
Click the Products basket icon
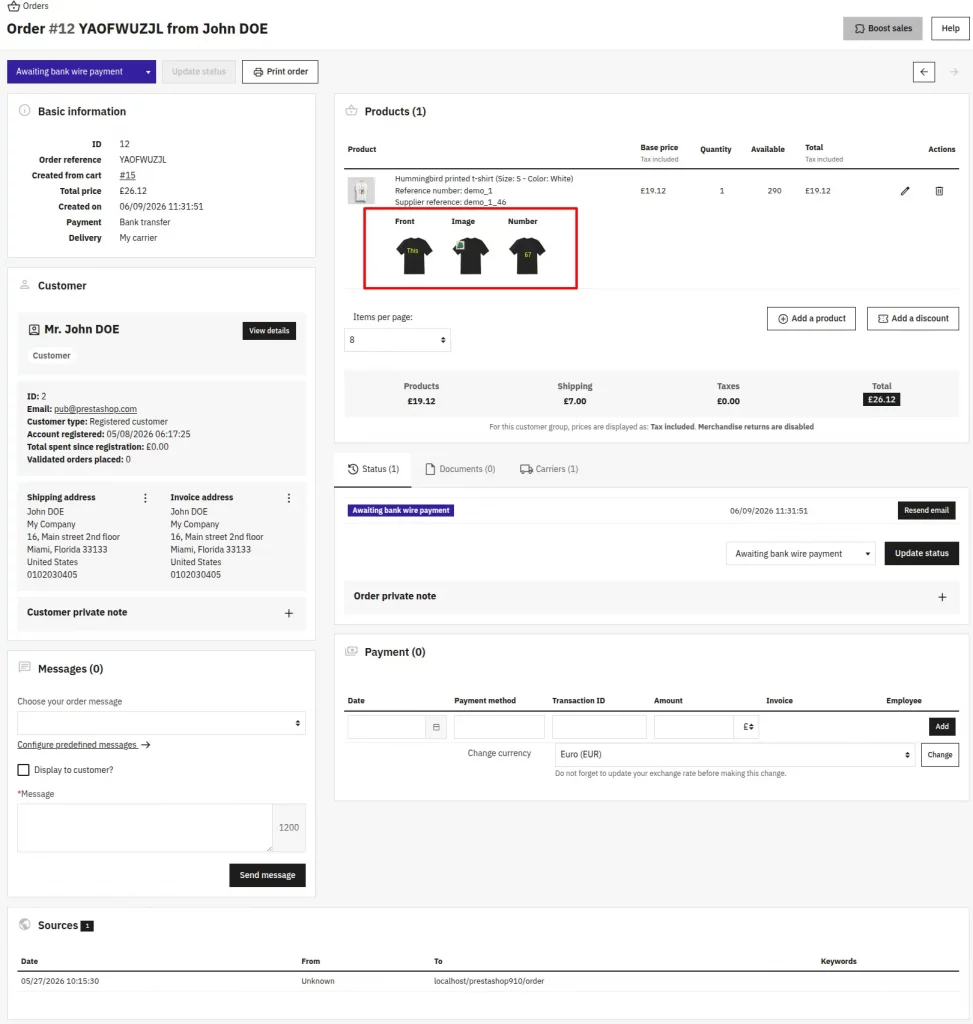pos(351,110)
